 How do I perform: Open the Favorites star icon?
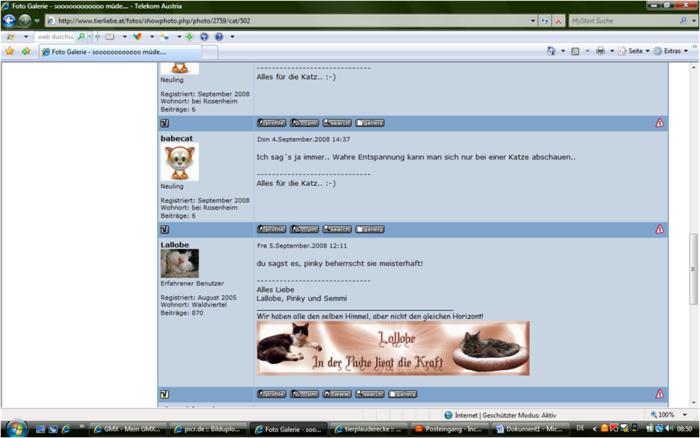click(9, 51)
